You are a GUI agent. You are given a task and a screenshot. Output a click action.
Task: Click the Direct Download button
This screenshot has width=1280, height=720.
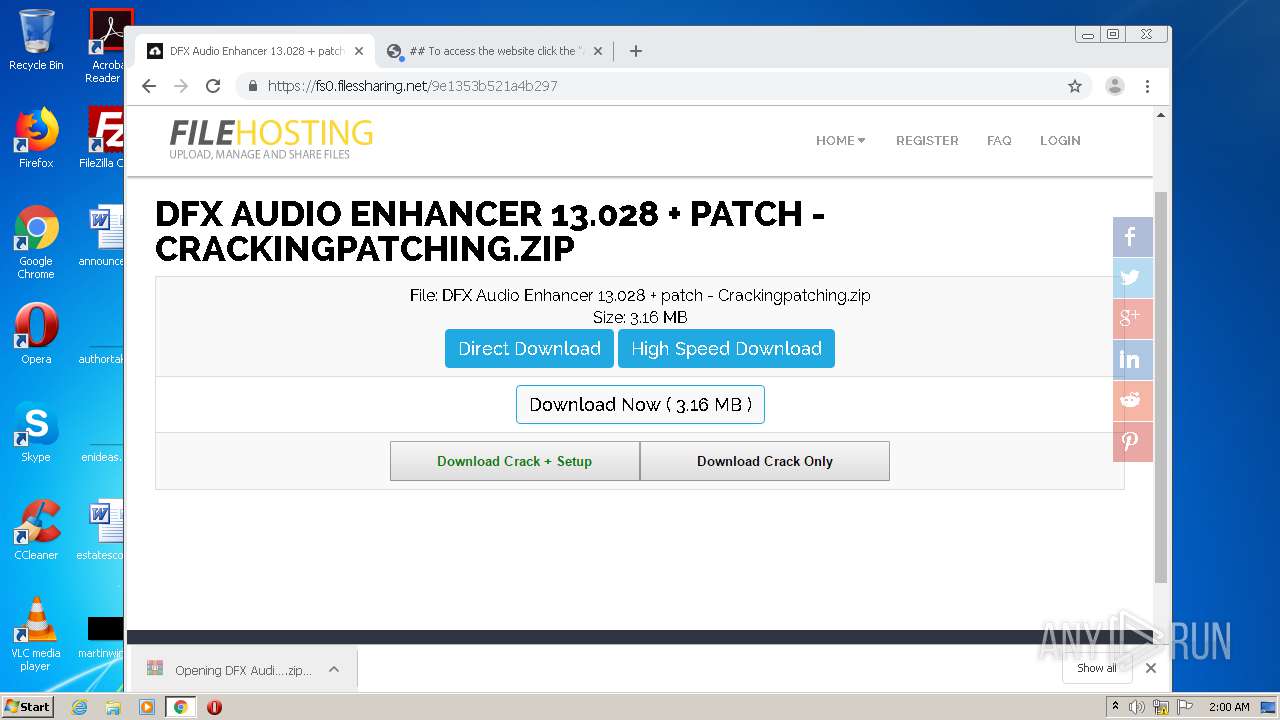529,349
